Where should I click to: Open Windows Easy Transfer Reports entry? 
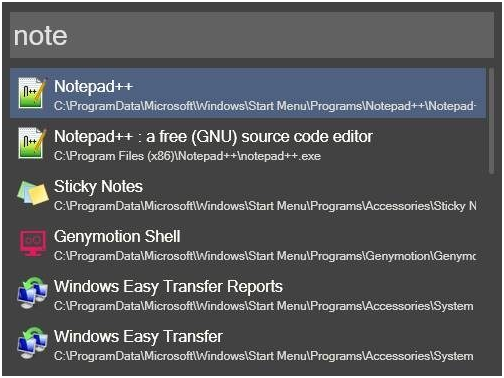point(168,287)
